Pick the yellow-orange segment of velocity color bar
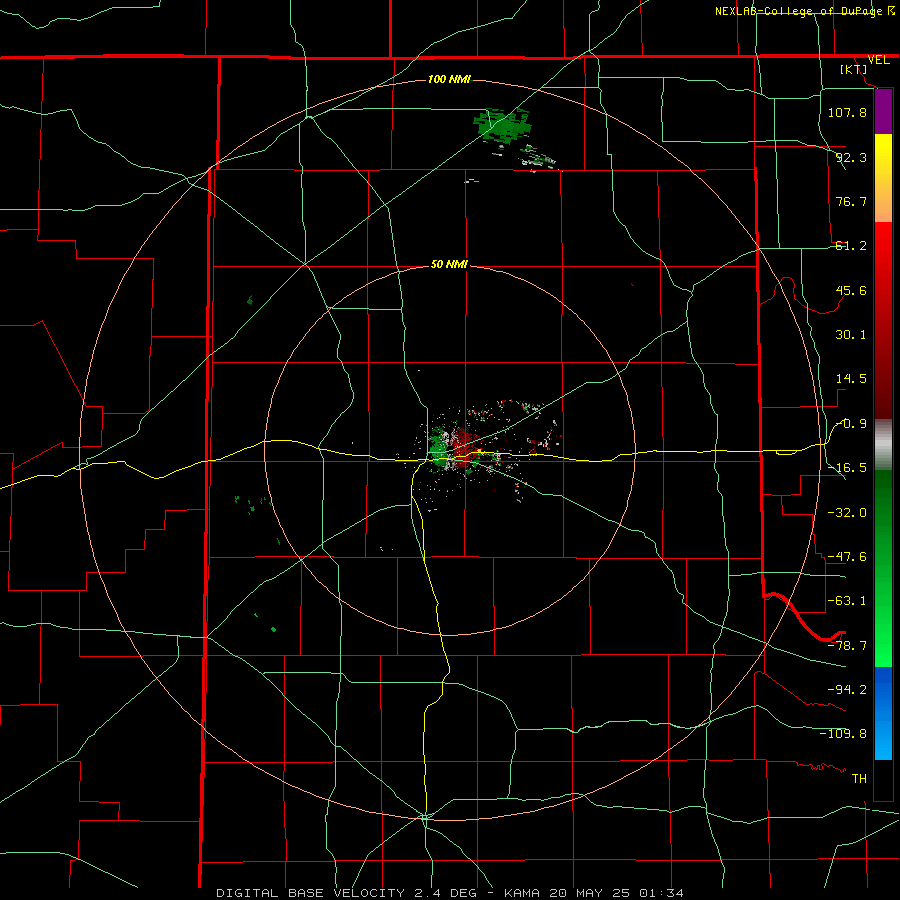The height and width of the screenshot is (900, 900). point(883,178)
